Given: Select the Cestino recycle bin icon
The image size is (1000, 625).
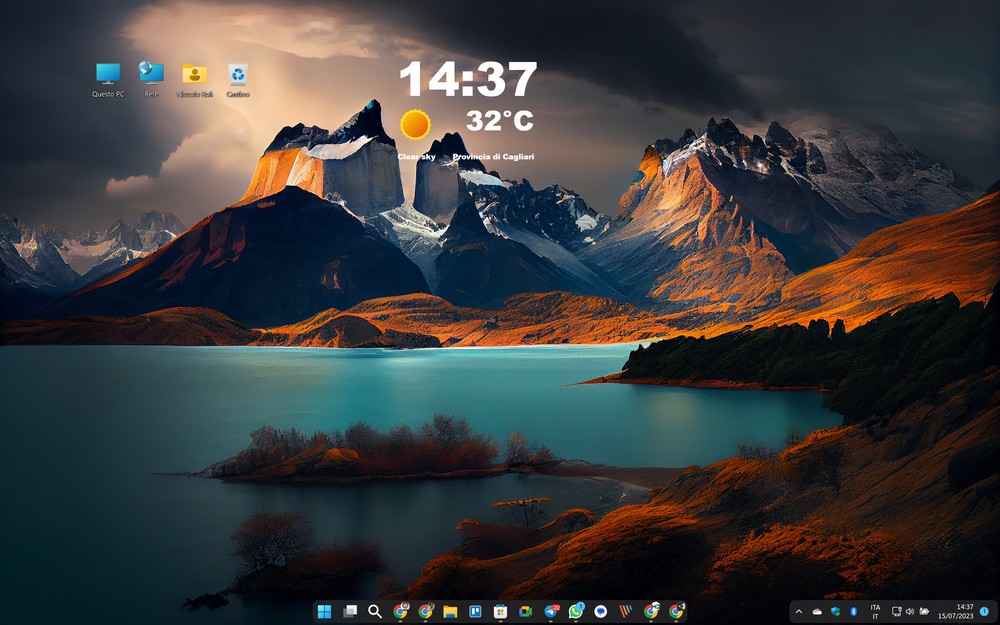Looking at the screenshot, I should (238, 74).
